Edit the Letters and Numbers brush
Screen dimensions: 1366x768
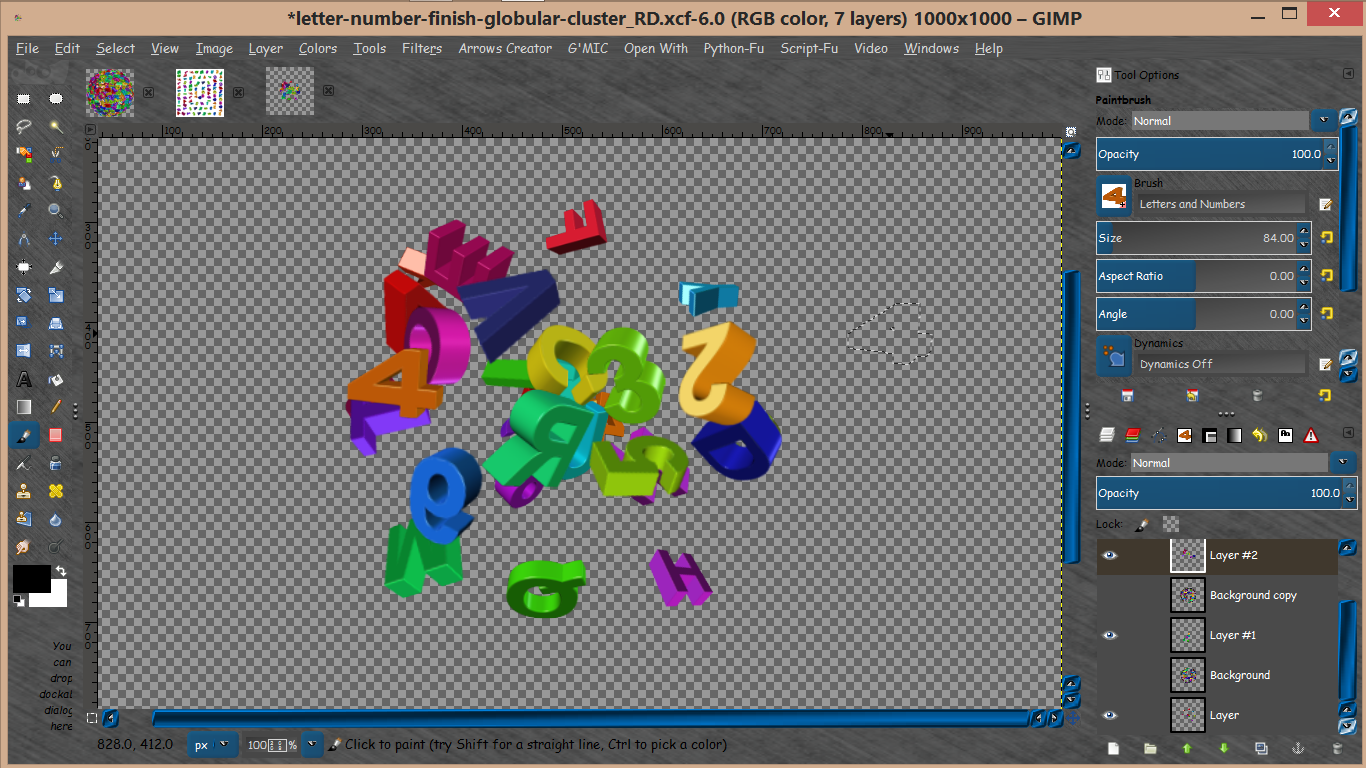click(1326, 204)
